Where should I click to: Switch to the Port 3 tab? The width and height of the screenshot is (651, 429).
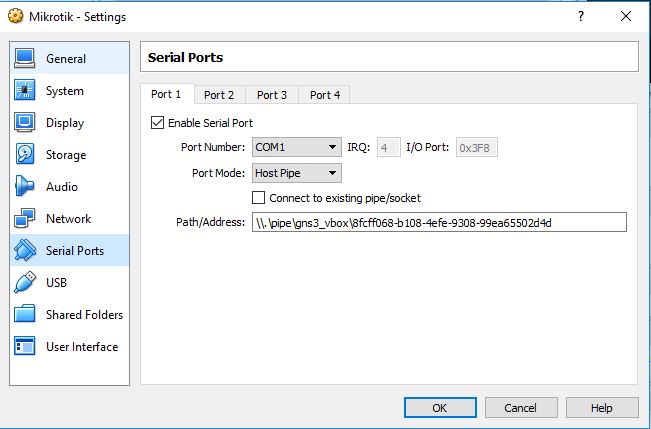[x=272, y=95]
